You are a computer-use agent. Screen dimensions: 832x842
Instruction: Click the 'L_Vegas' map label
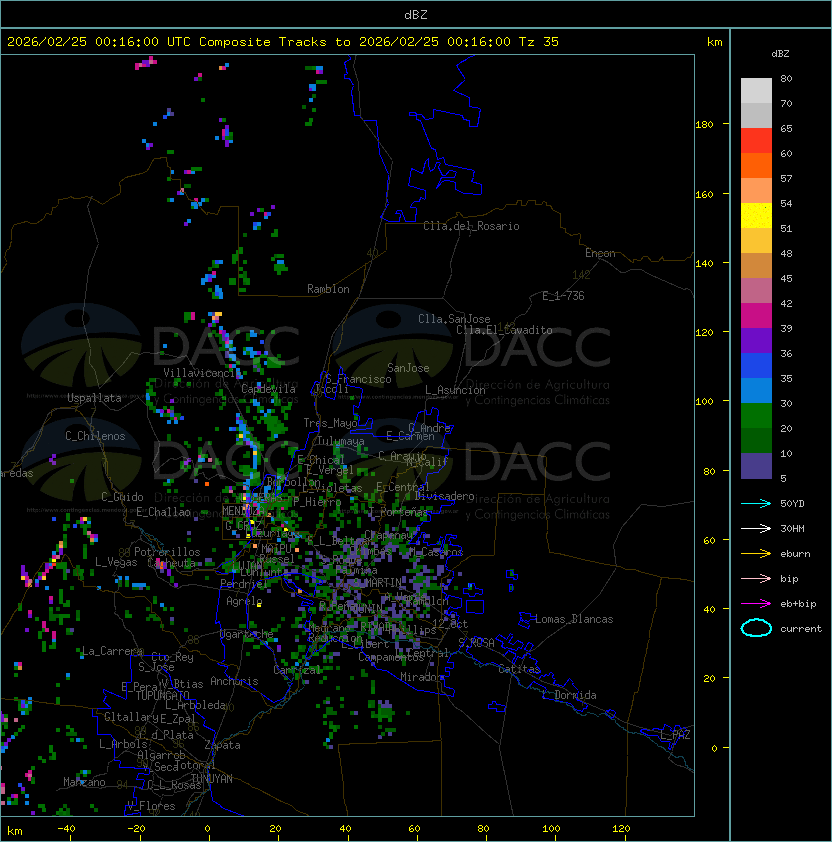pos(116,562)
